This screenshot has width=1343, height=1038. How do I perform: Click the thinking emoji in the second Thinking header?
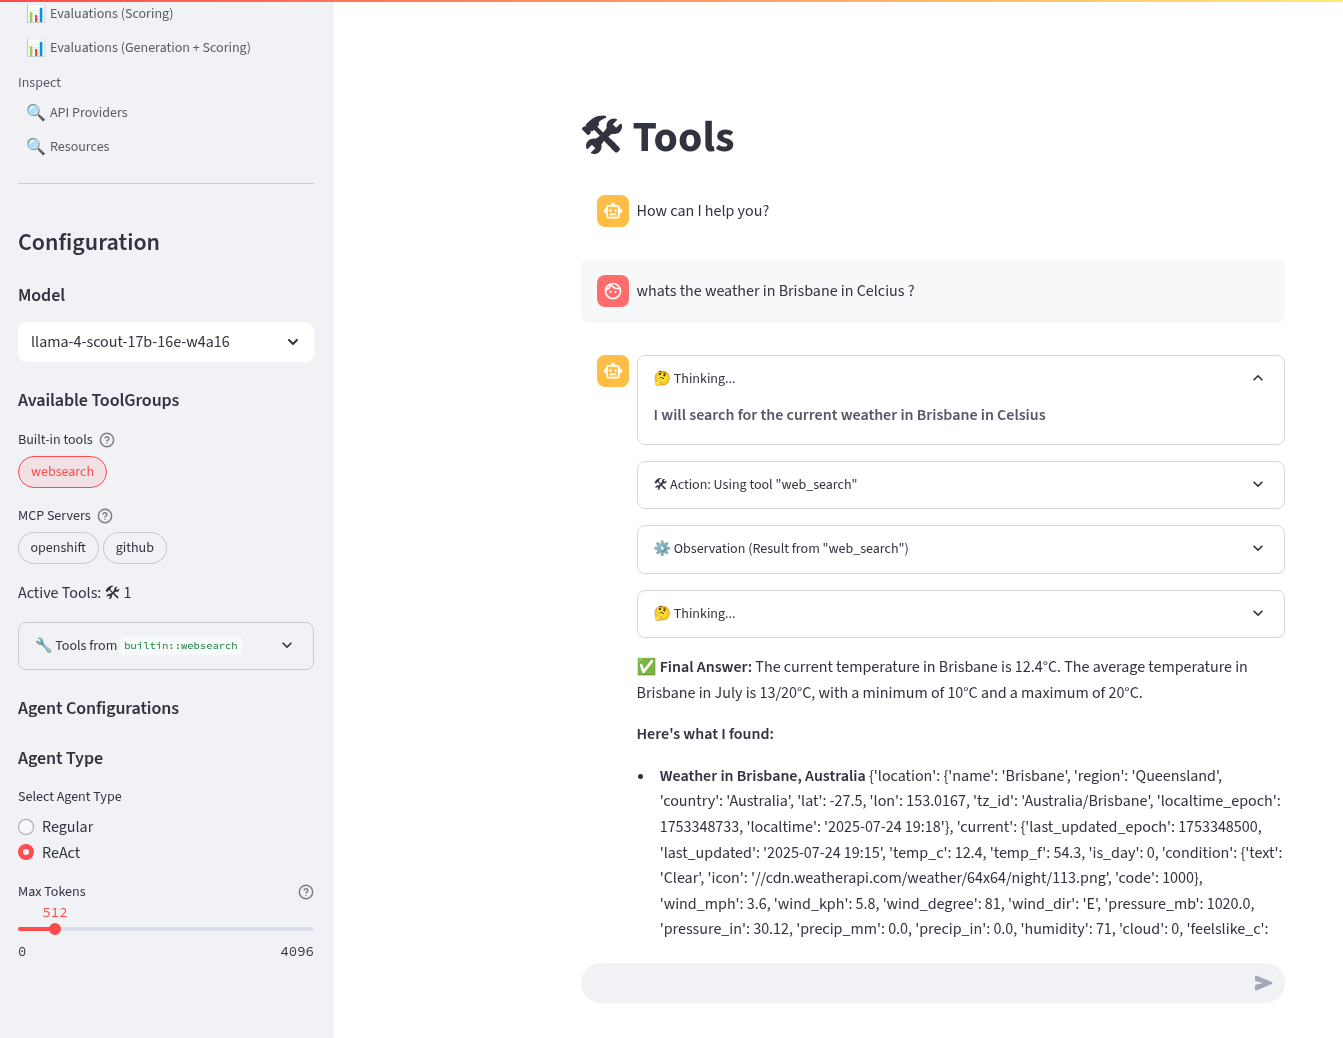[x=662, y=614]
